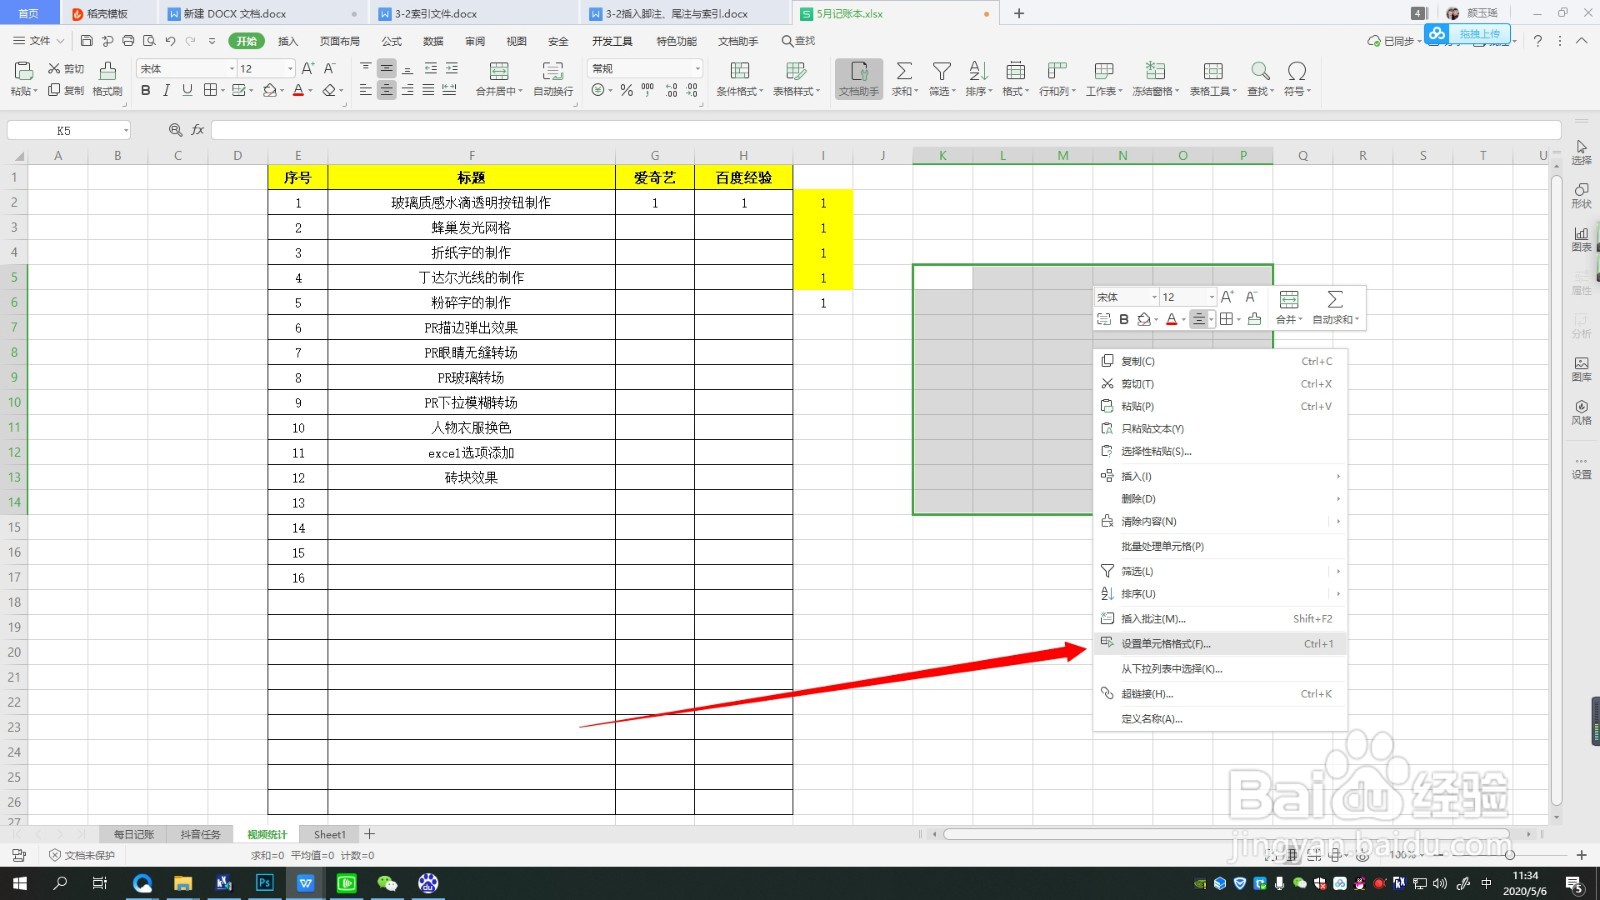Open the Windows Start menu

[x=20, y=883]
